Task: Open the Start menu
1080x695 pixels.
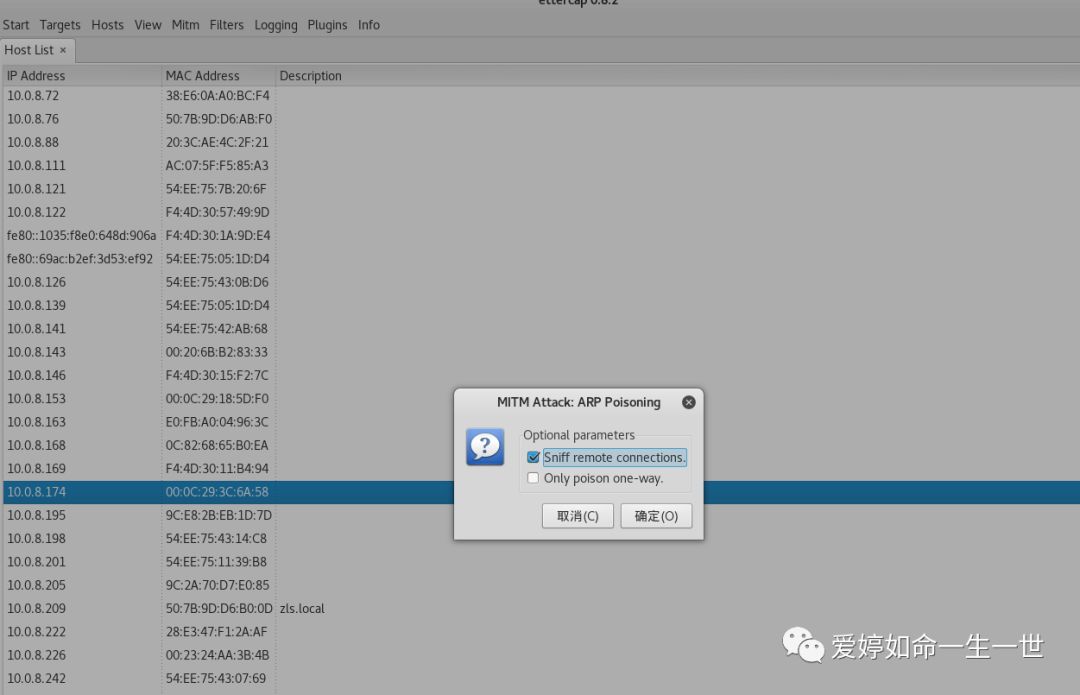Action: tap(16, 25)
